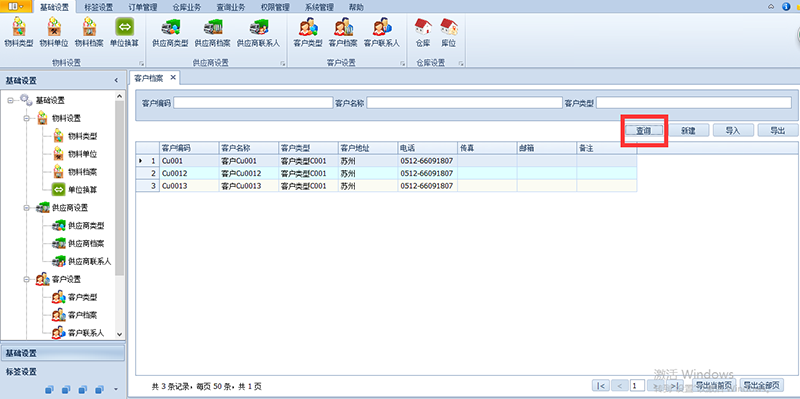Select 物料类型 in the navigation tree
Screen dimensions: 800x399
point(82,136)
